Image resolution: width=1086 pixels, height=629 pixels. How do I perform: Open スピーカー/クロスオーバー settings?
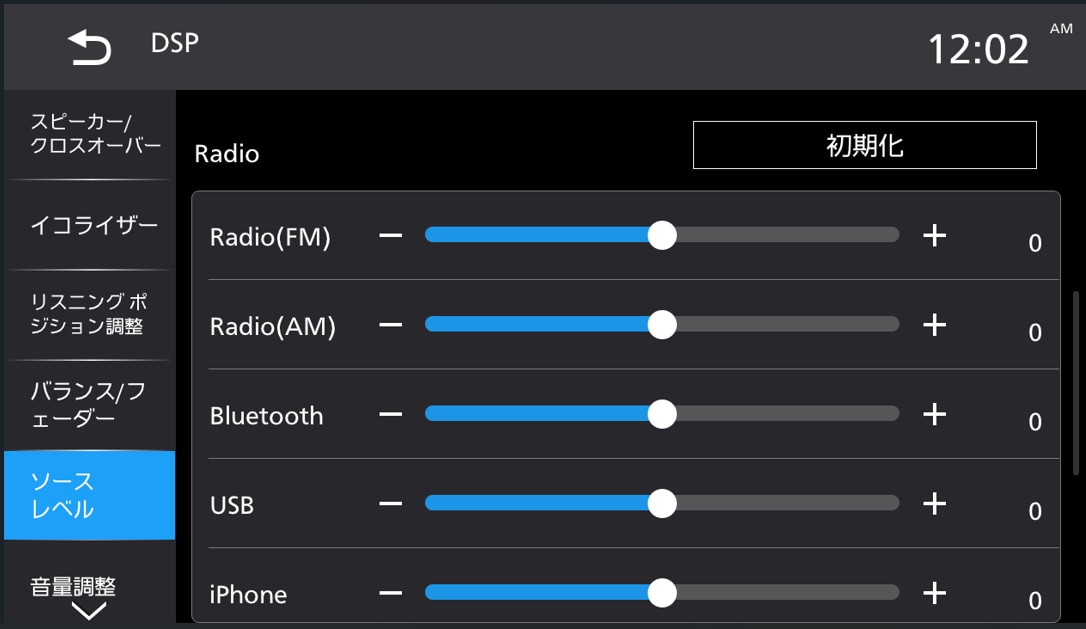coord(88,135)
